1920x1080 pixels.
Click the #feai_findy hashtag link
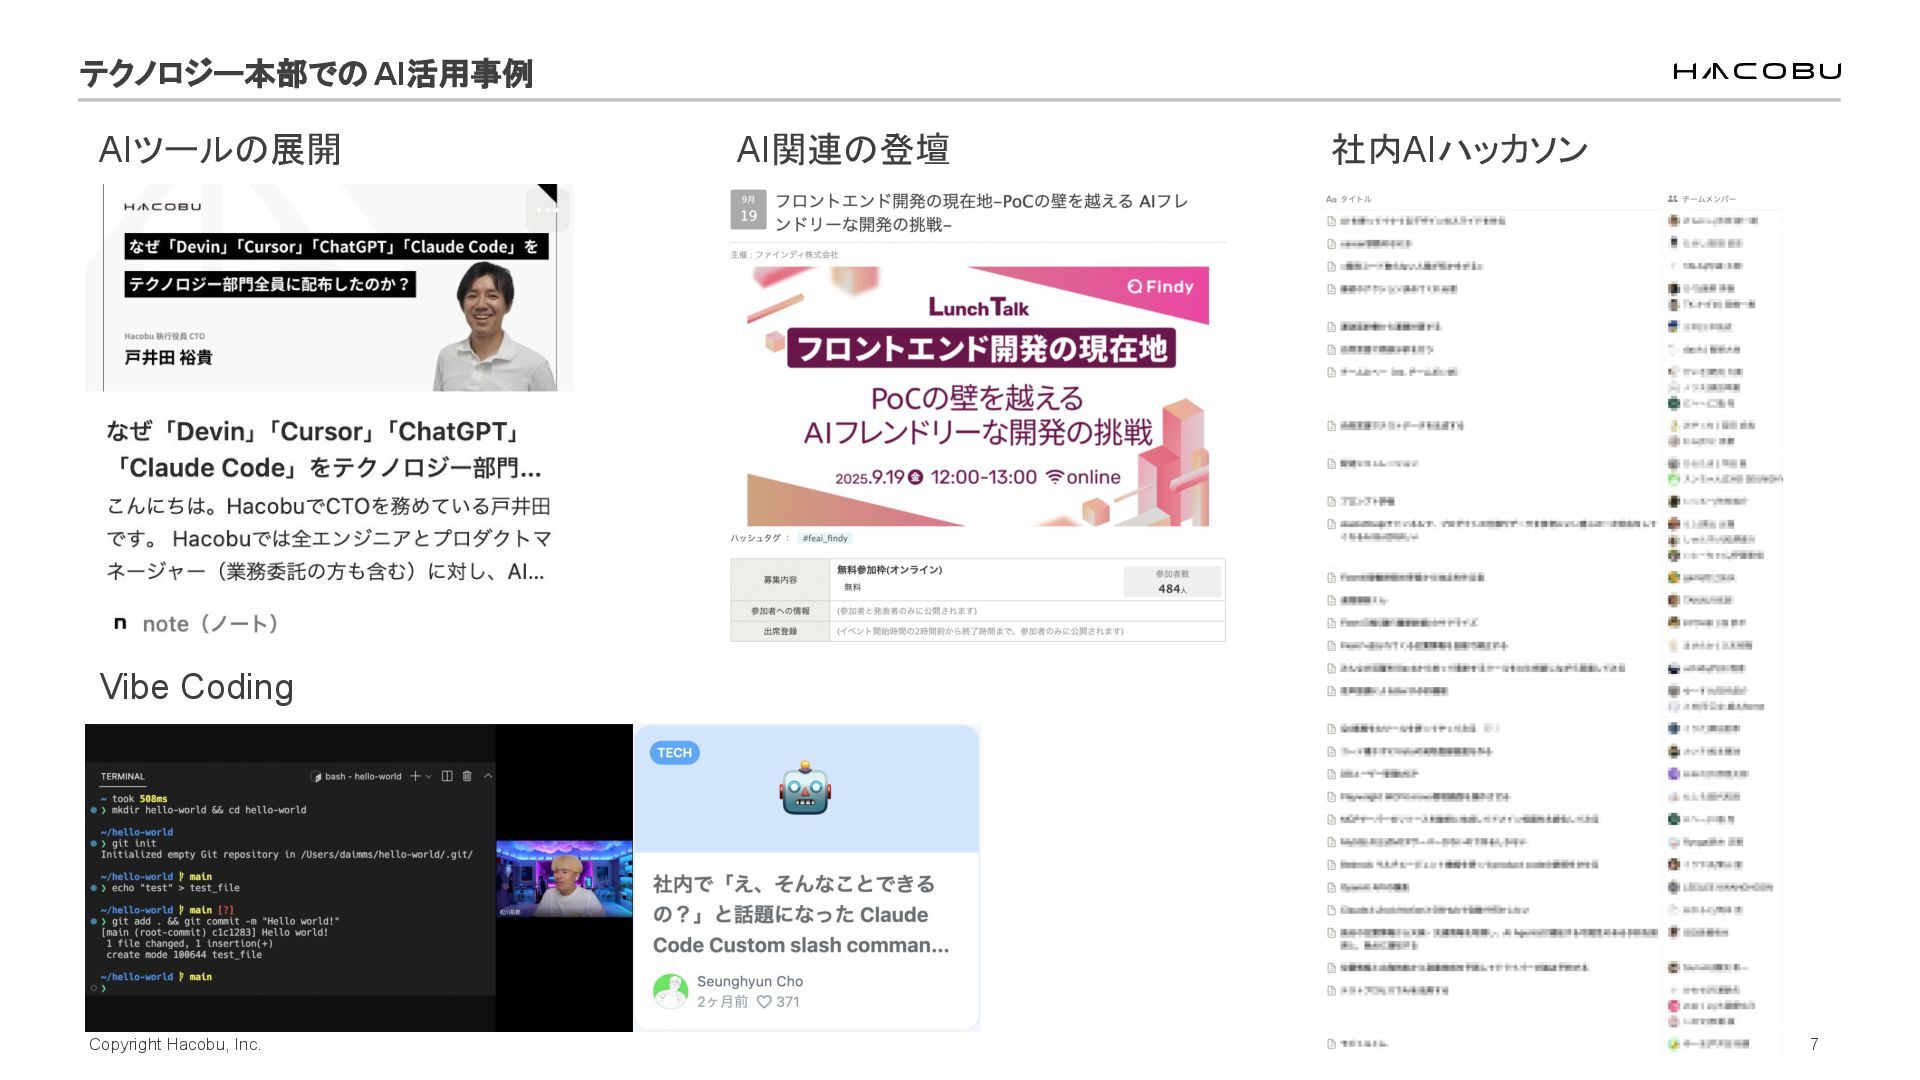824,538
